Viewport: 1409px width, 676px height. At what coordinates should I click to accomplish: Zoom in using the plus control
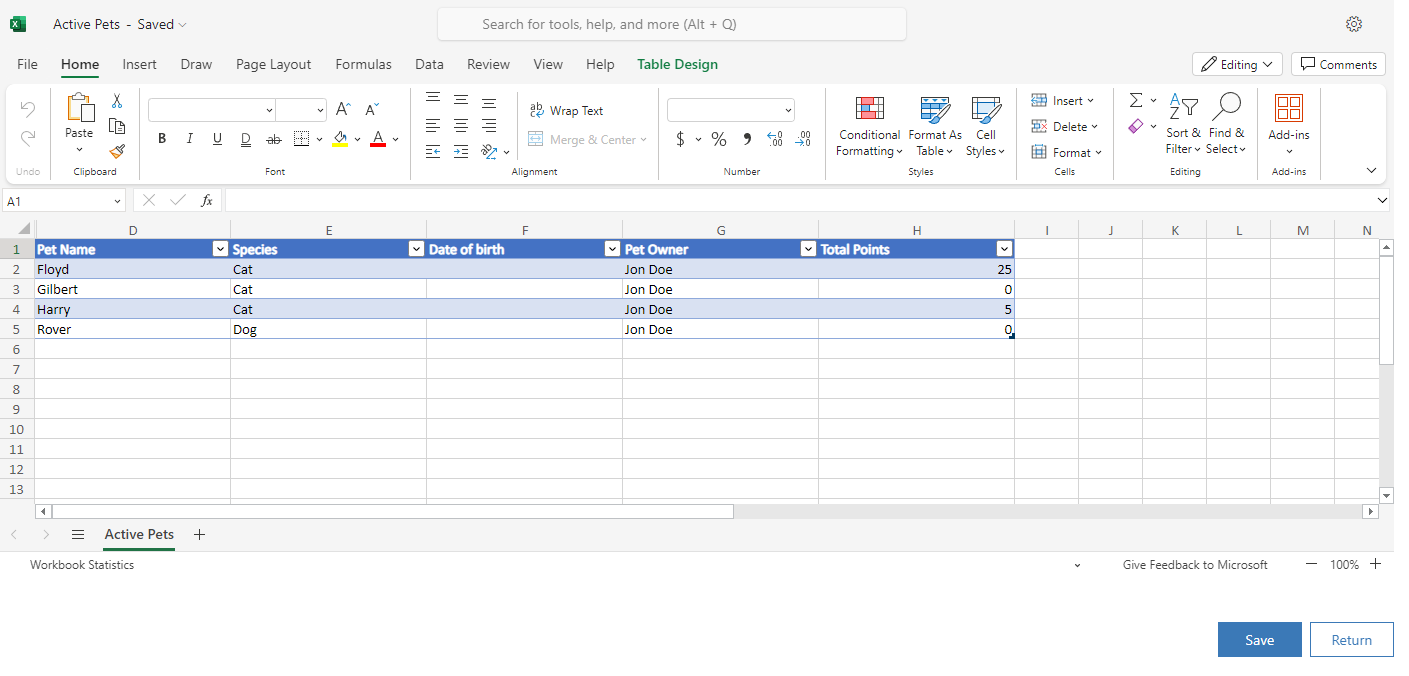point(1376,564)
